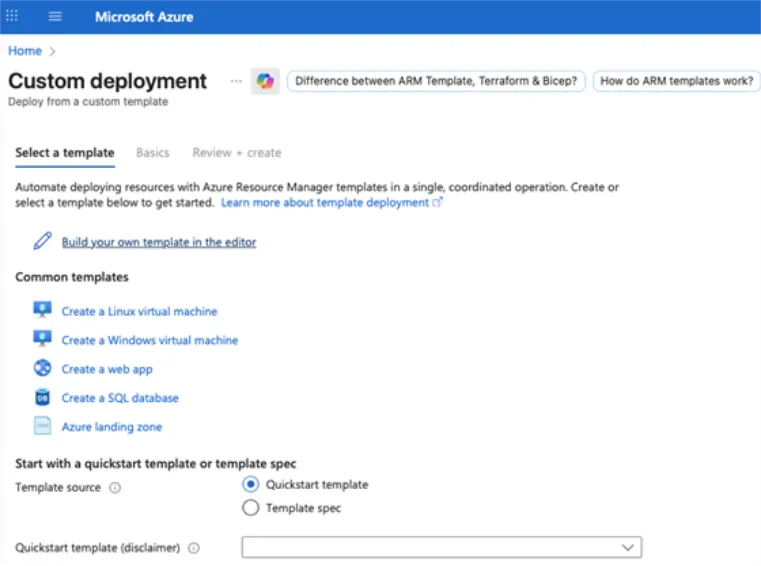Open Create a Linux virtual machine template
The width and height of the screenshot is (761, 566).
coord(139,311)
